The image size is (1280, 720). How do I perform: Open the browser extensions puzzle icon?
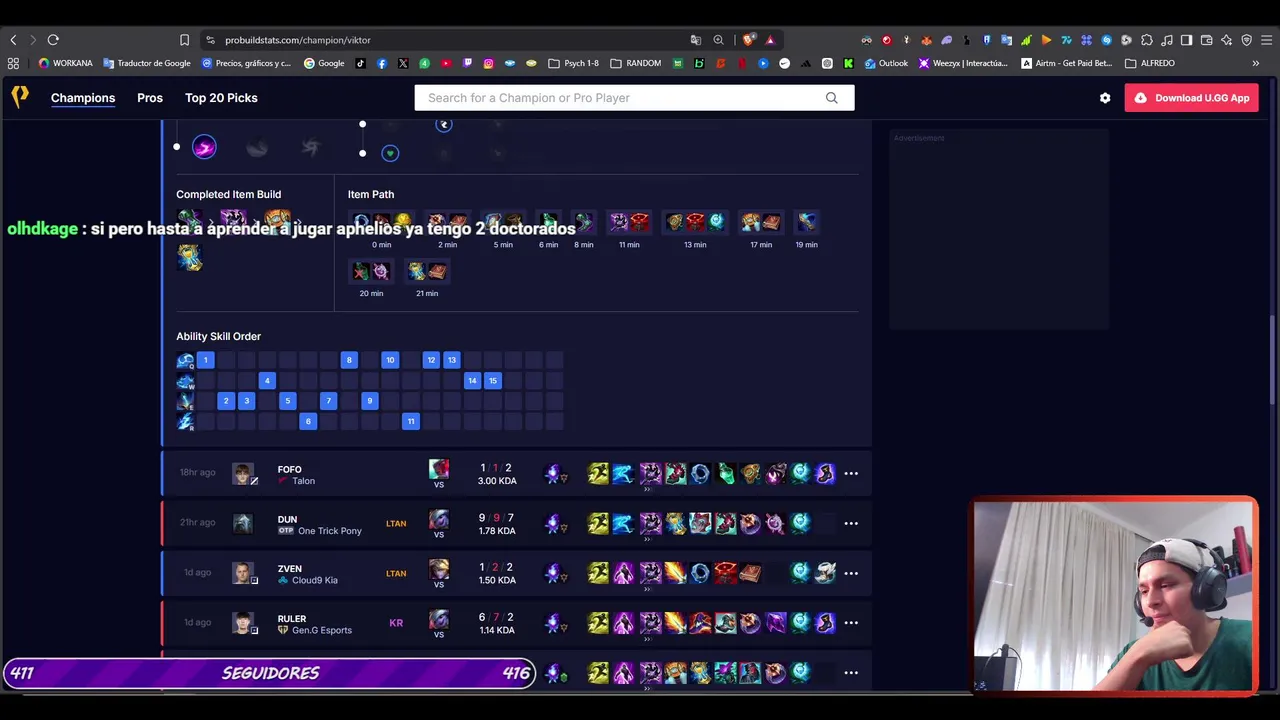tap(1147, 40)
